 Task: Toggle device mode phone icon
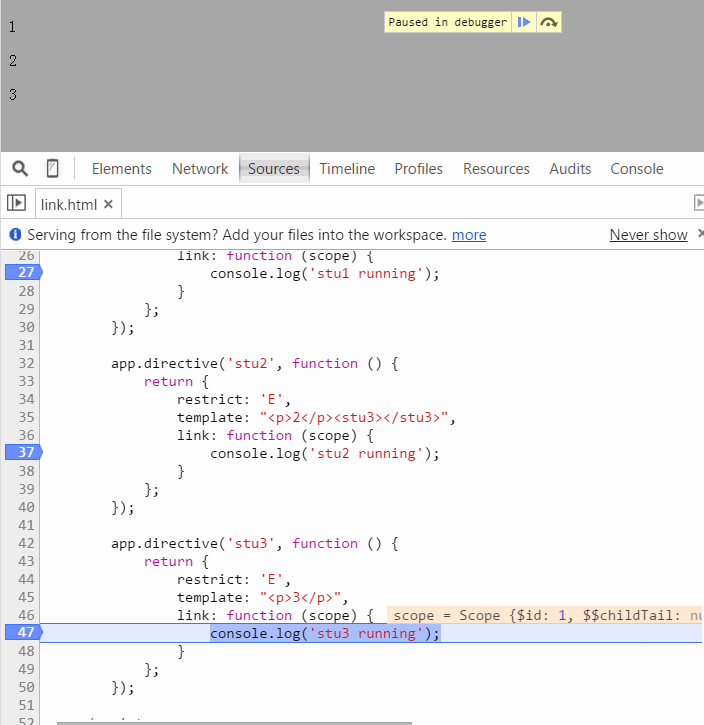pyautogui.click(x=53, y=169)
